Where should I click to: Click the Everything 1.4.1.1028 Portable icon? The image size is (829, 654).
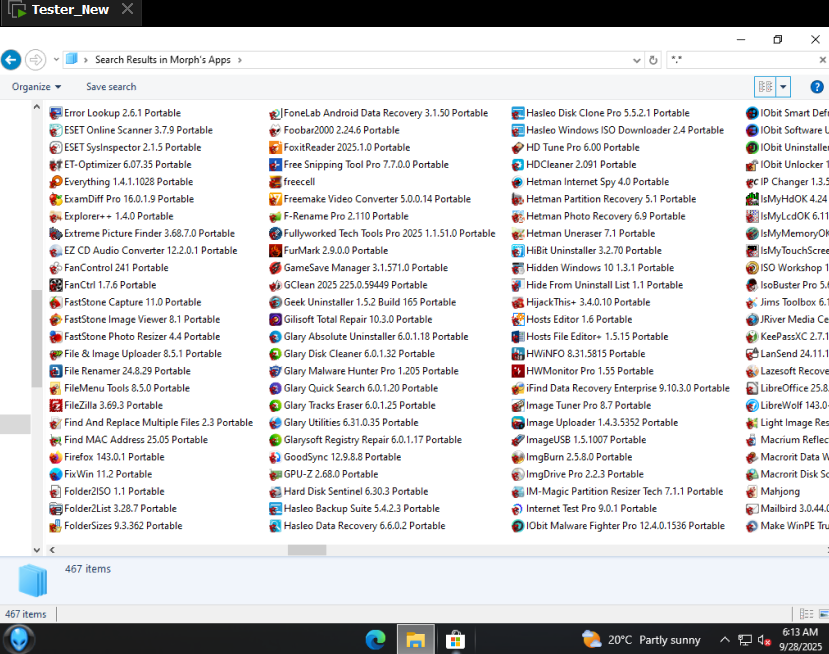click(x=56, y=182)
